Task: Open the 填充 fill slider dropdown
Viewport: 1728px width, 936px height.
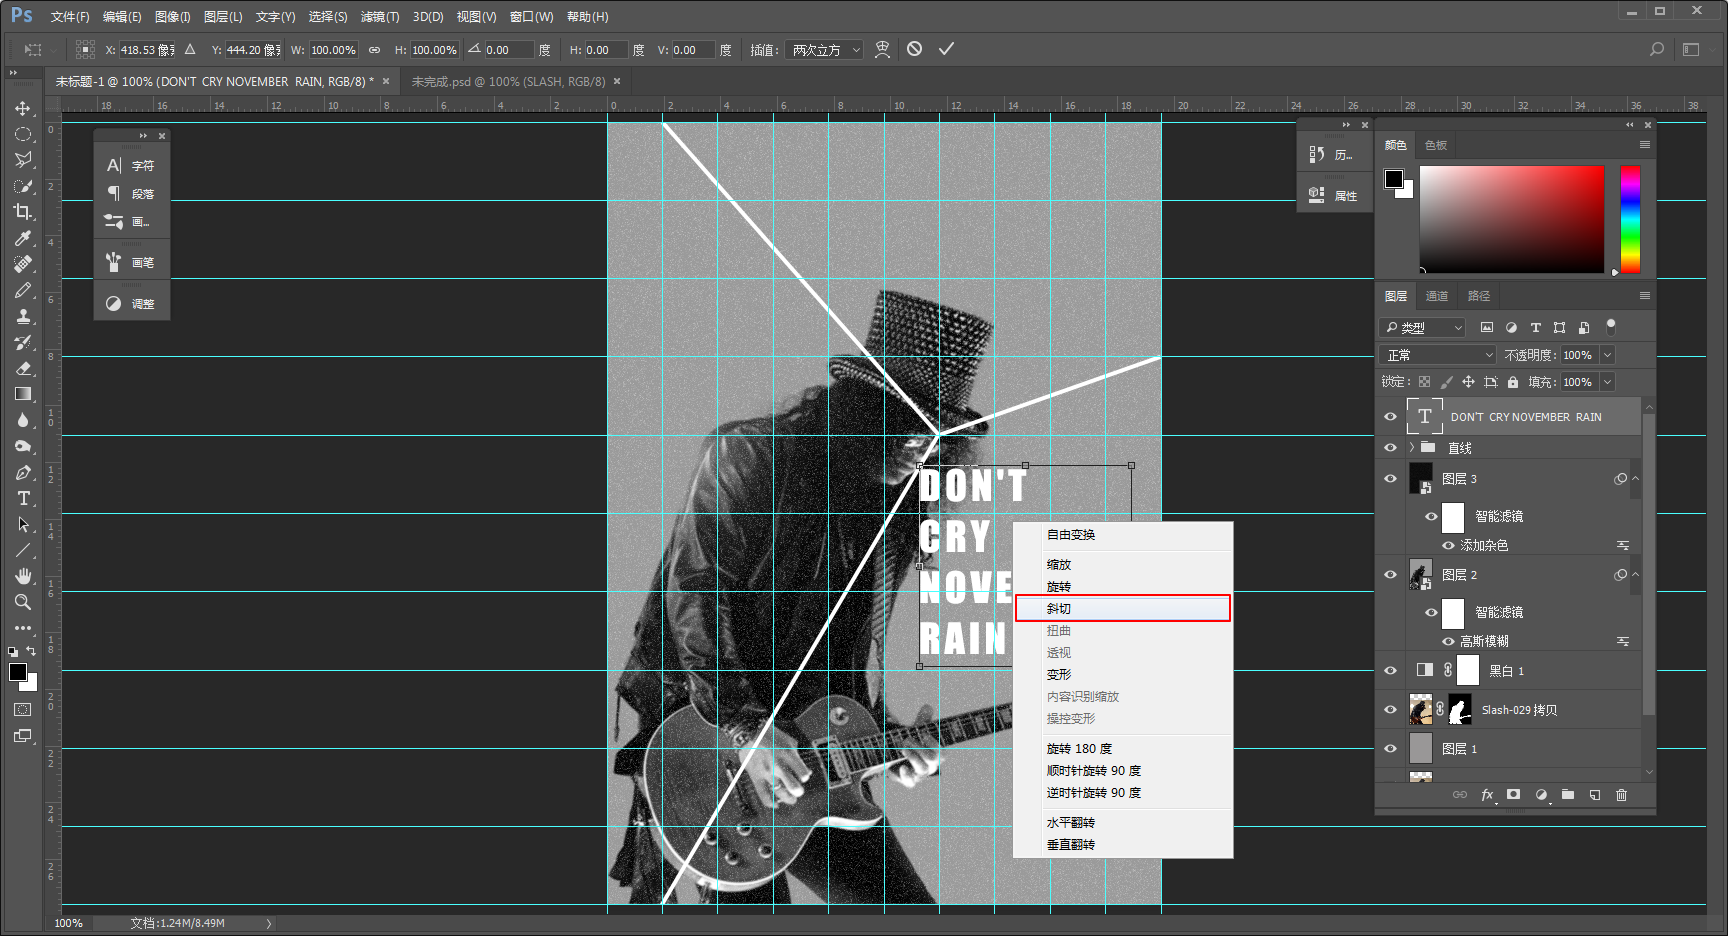Action: pyautogui.click(x=1607, y=382)
